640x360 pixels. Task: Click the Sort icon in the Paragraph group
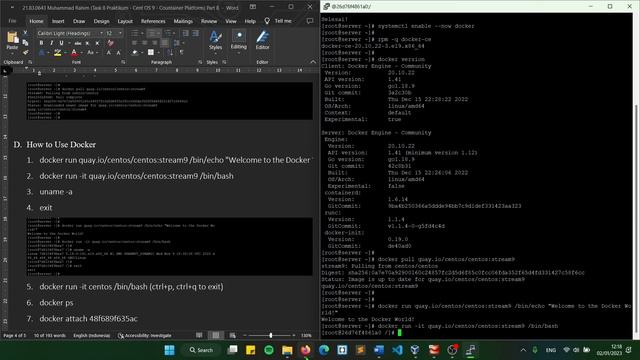pos(170,53)
